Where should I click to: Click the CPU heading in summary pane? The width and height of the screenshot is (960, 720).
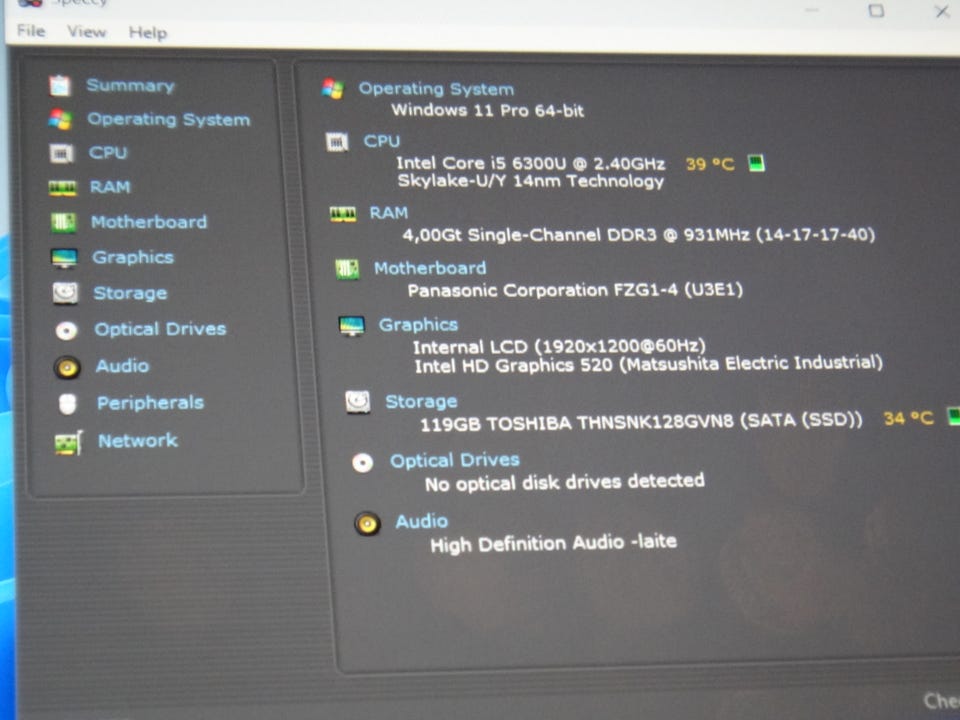381,141
